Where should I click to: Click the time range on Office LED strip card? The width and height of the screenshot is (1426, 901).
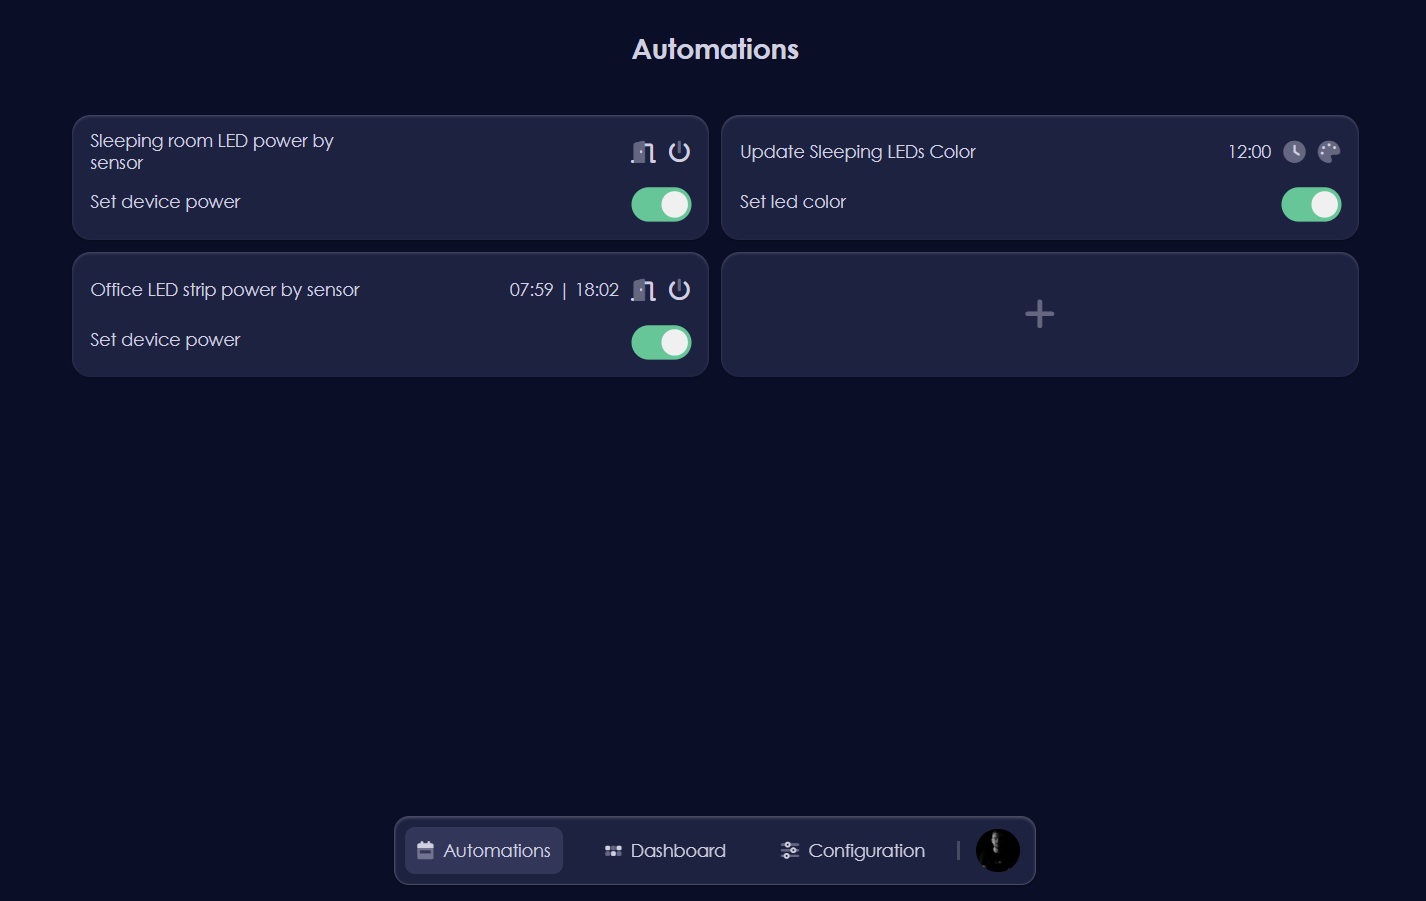click(564, 289)
